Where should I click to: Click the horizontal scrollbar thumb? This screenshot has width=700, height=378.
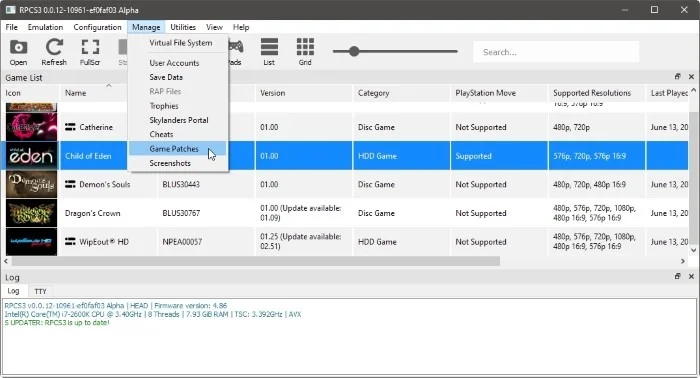coord(255,261)
